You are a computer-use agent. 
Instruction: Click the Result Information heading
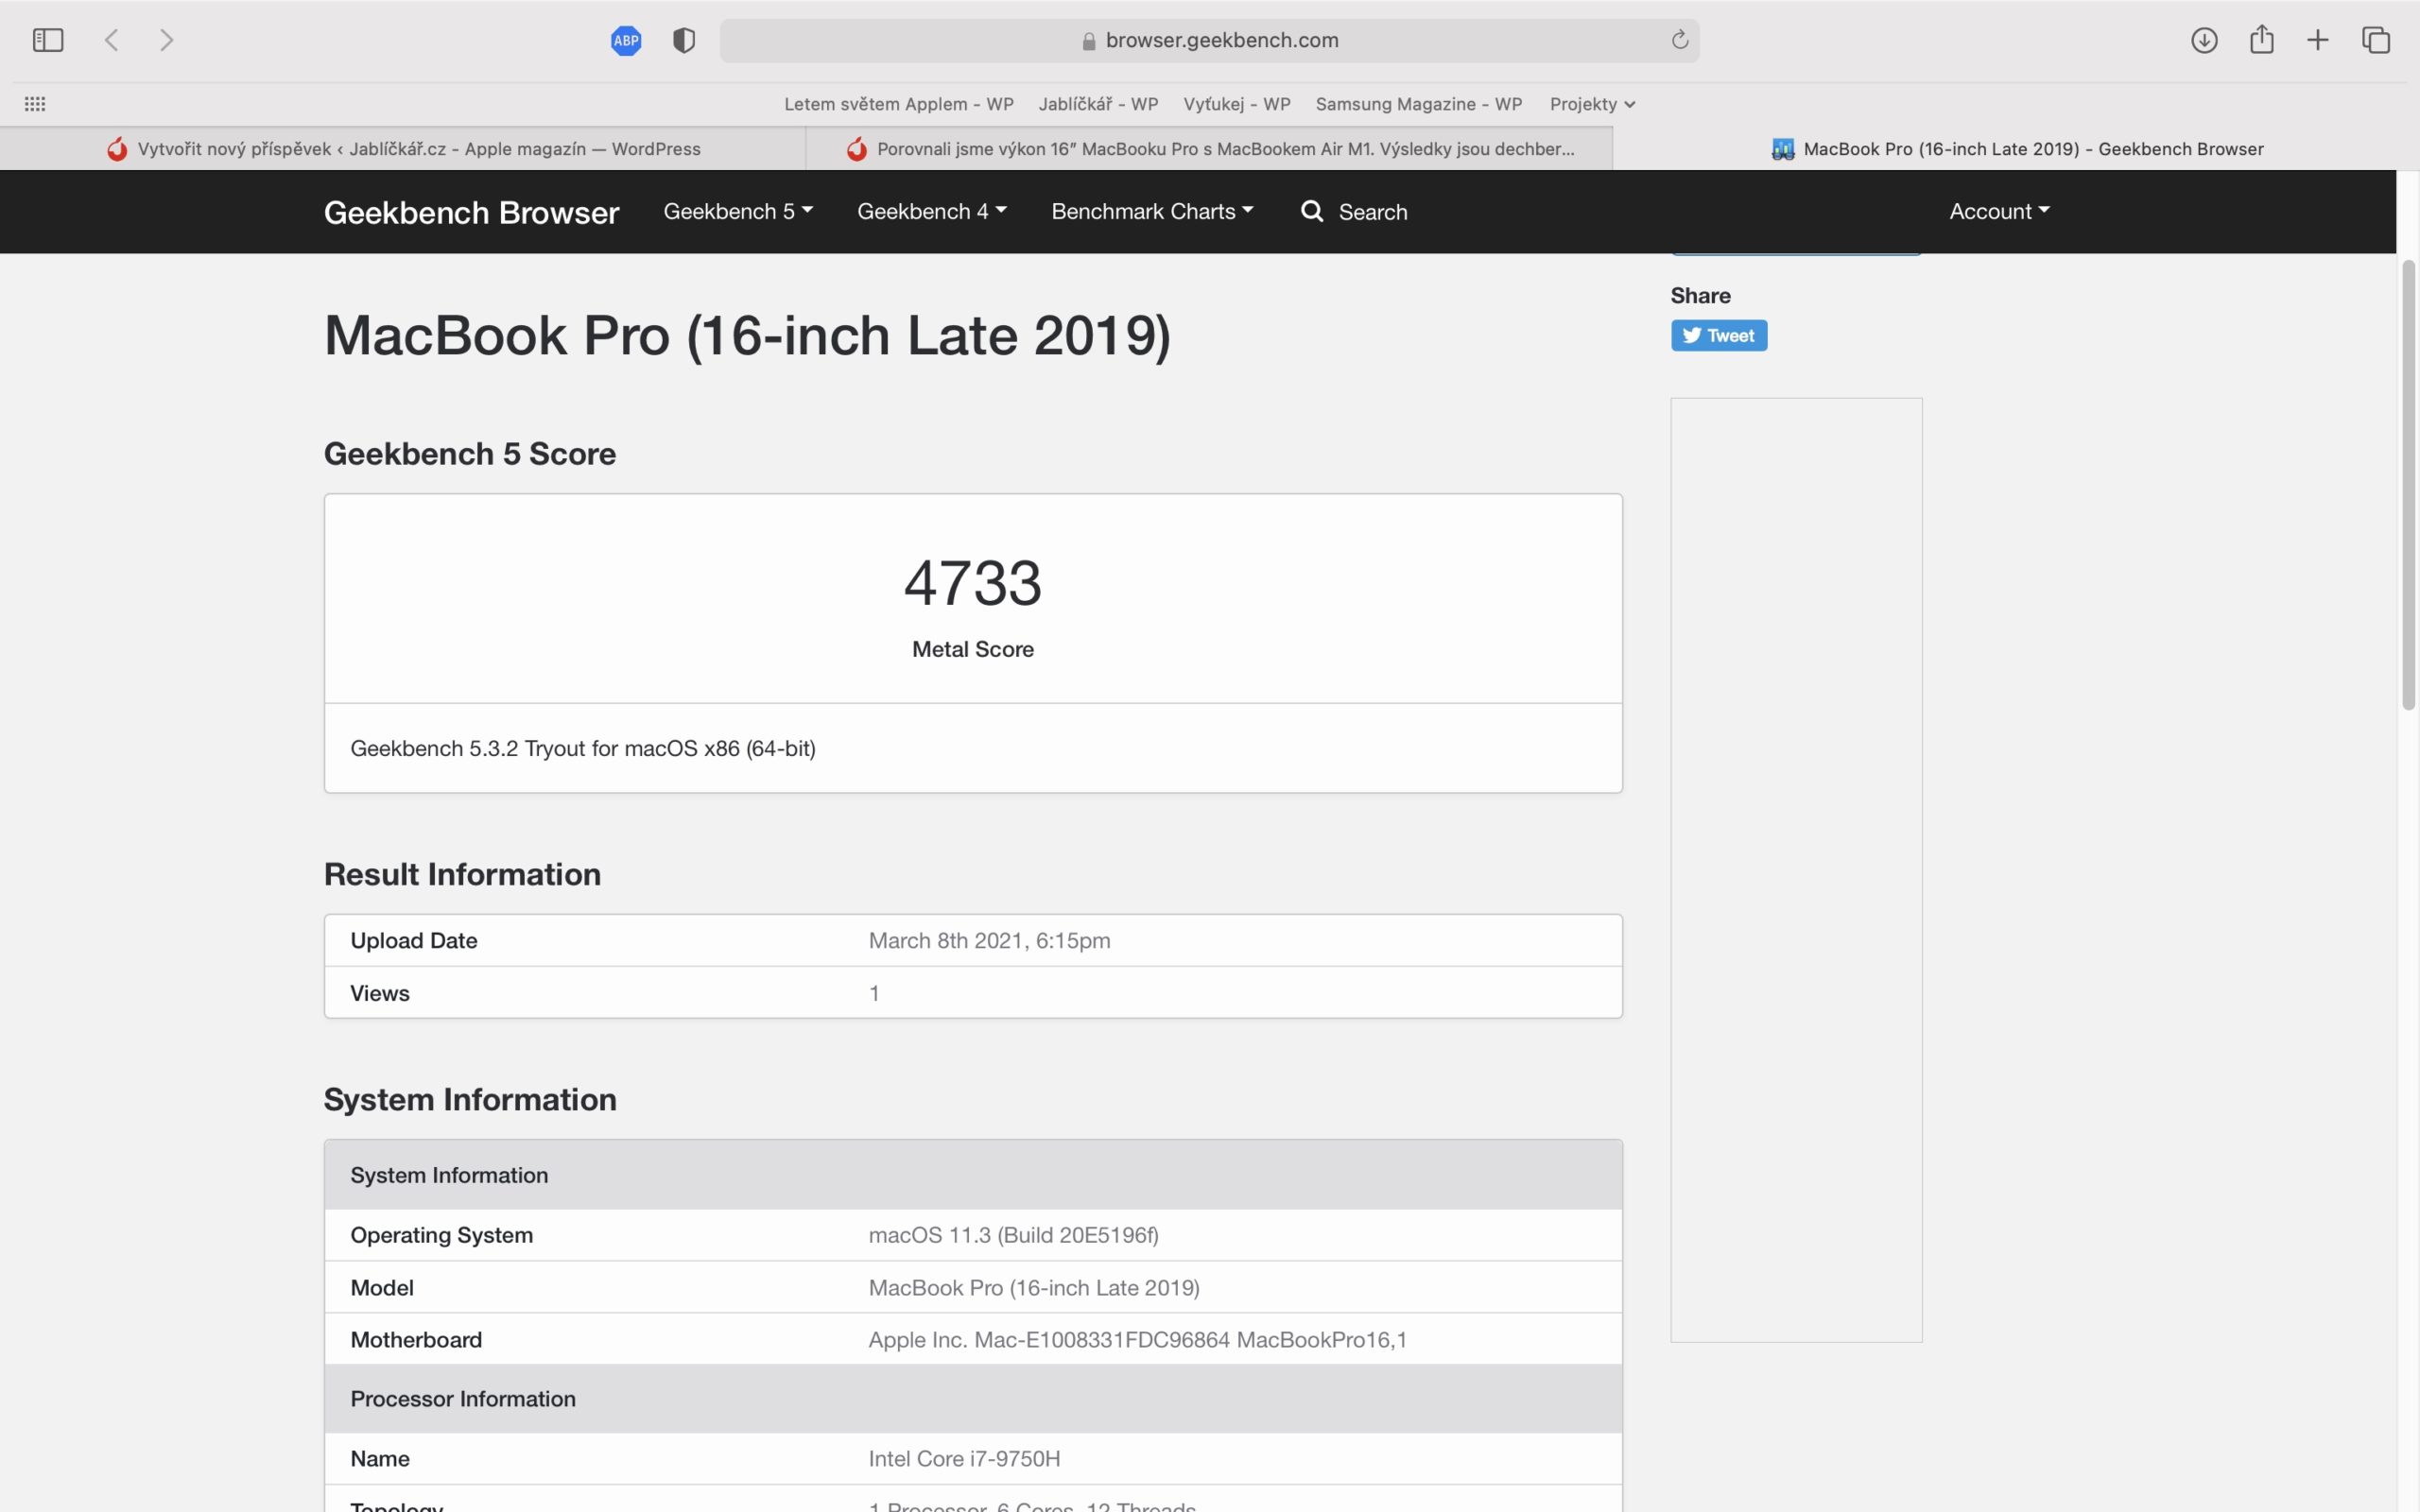pyautogui.click(x=462, y=874)
